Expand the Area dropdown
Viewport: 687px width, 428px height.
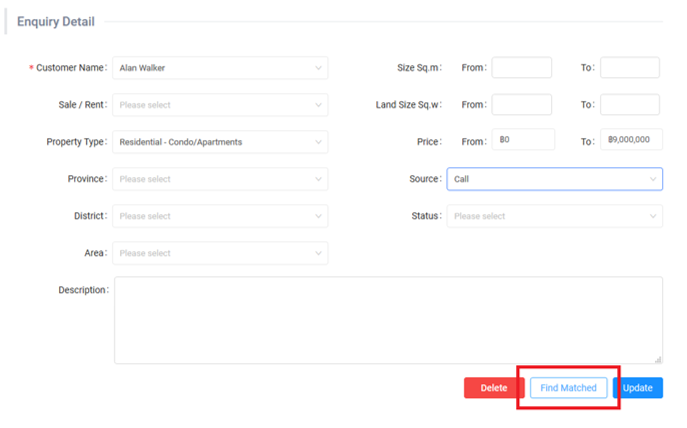(220, 253)
